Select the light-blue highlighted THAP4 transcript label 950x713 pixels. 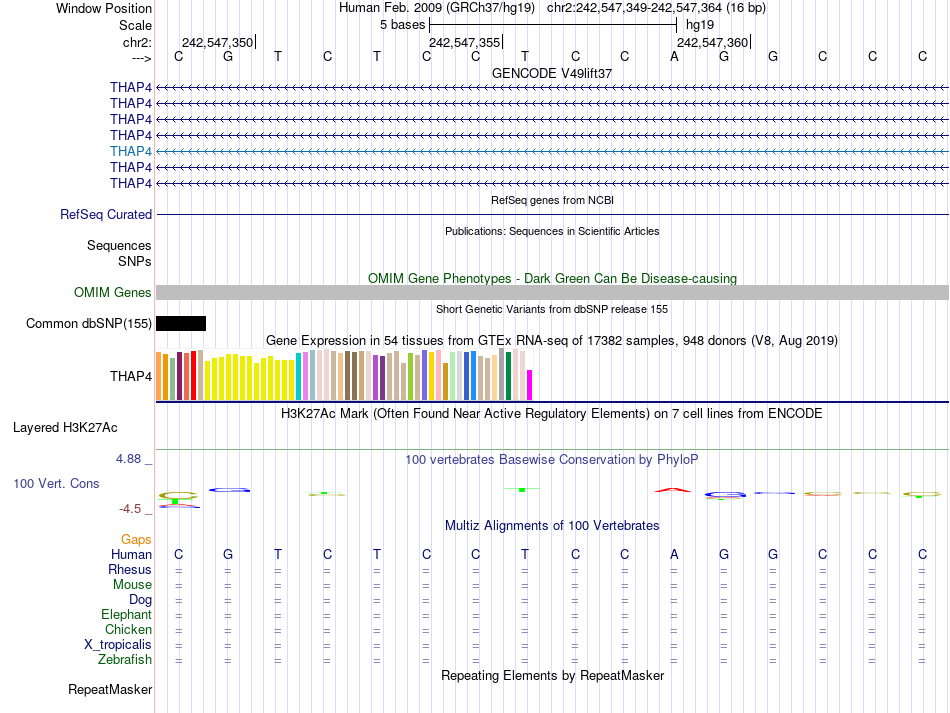click(x=131, y=151)
